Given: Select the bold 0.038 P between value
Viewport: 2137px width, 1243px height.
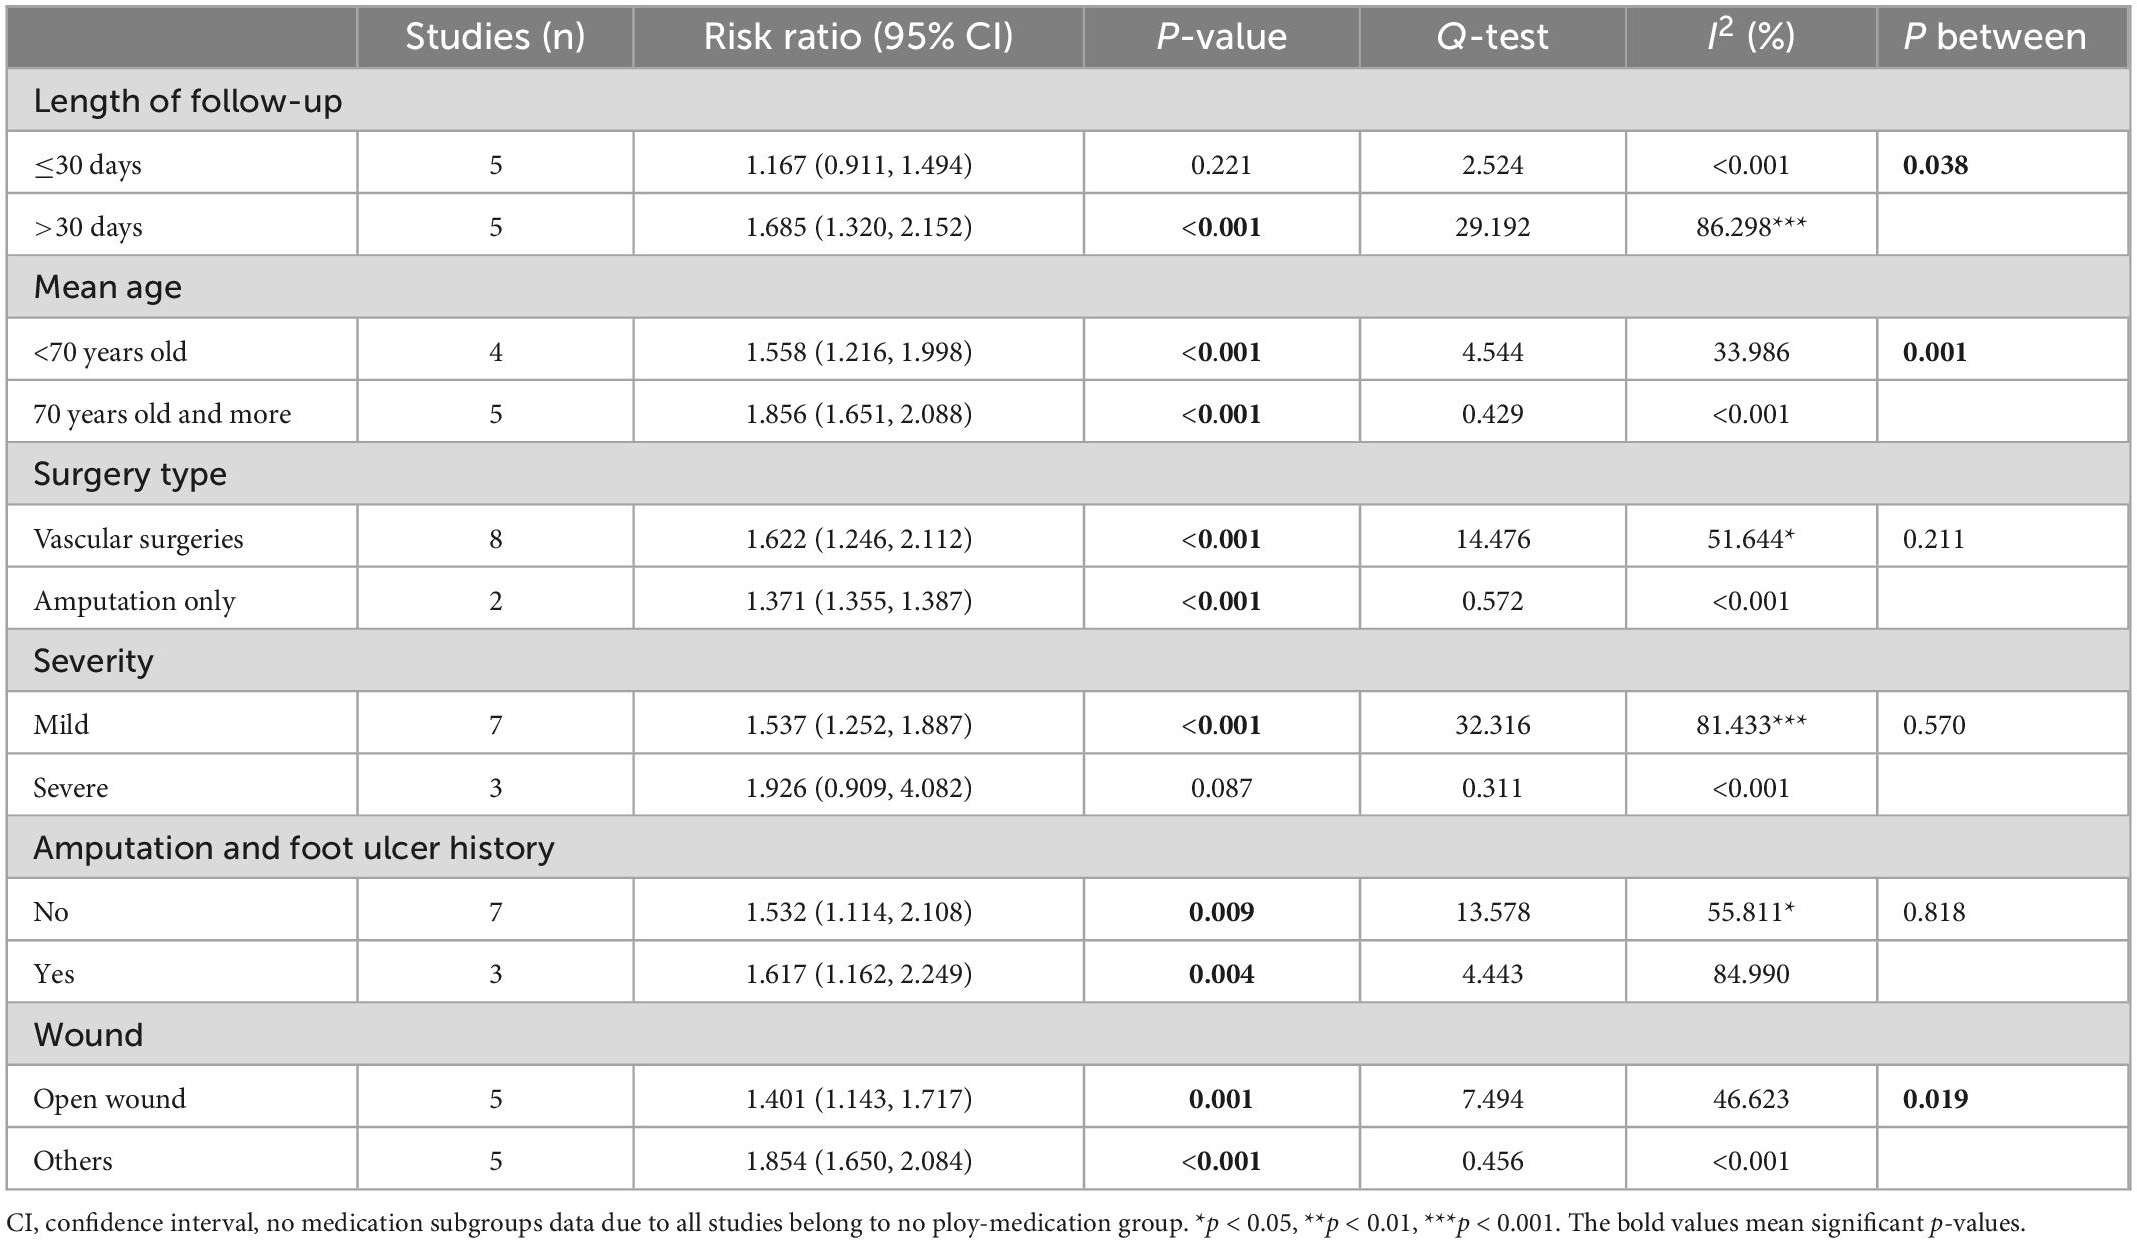Looking at the screenshot, I should (1934, 165).
